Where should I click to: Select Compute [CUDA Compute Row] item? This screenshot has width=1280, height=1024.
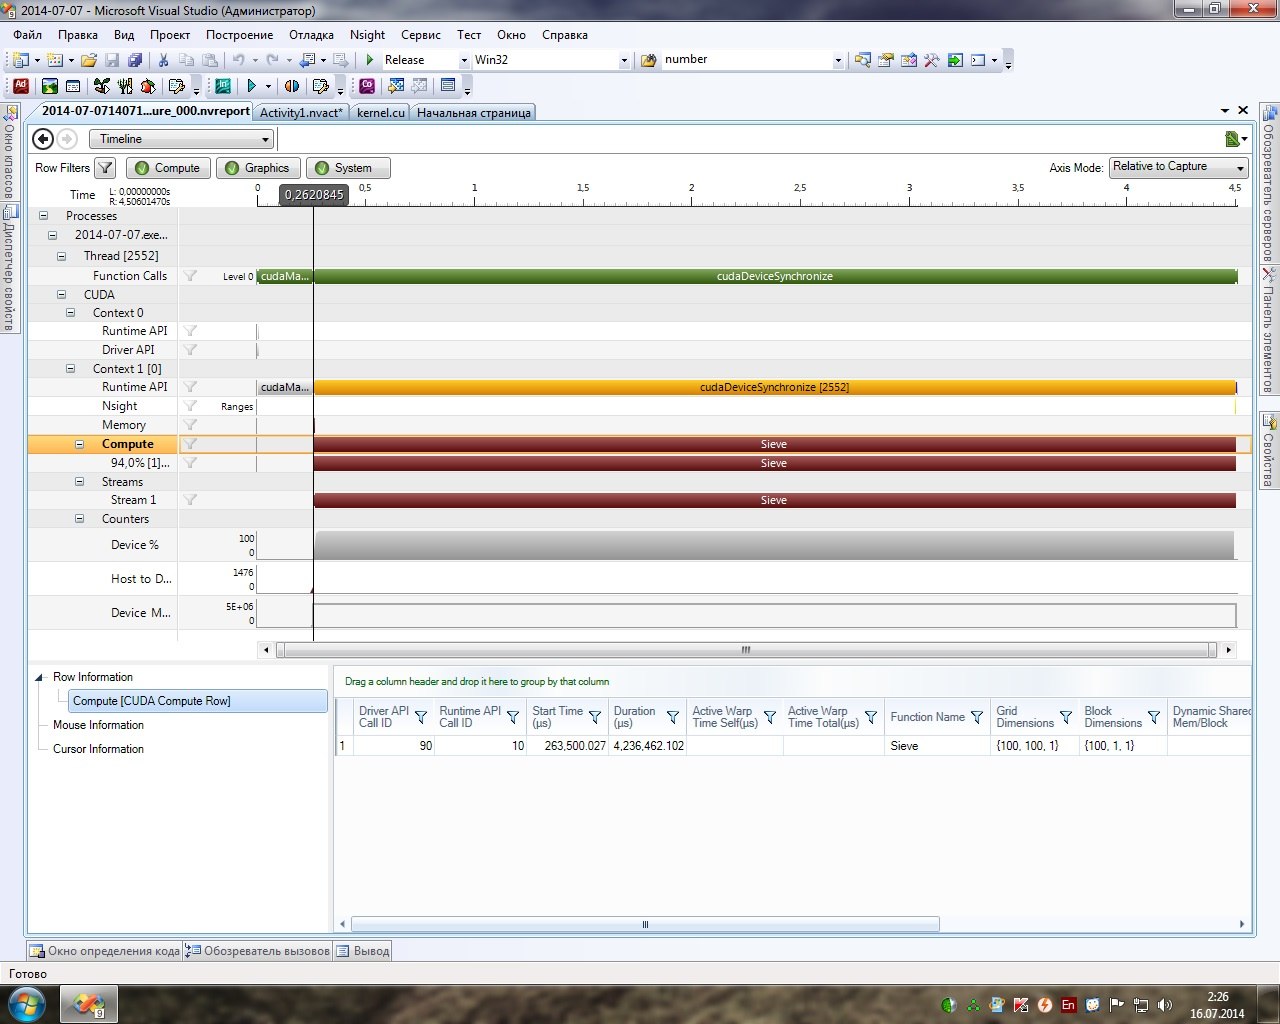pos(198,701)
